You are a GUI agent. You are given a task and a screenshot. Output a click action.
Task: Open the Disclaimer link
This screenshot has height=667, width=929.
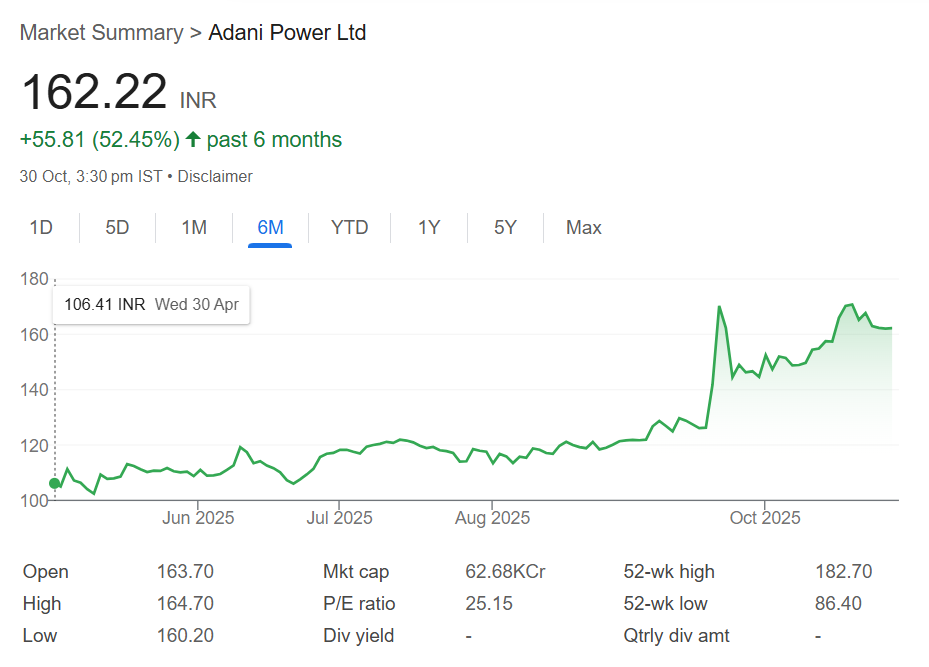[215, 177]
